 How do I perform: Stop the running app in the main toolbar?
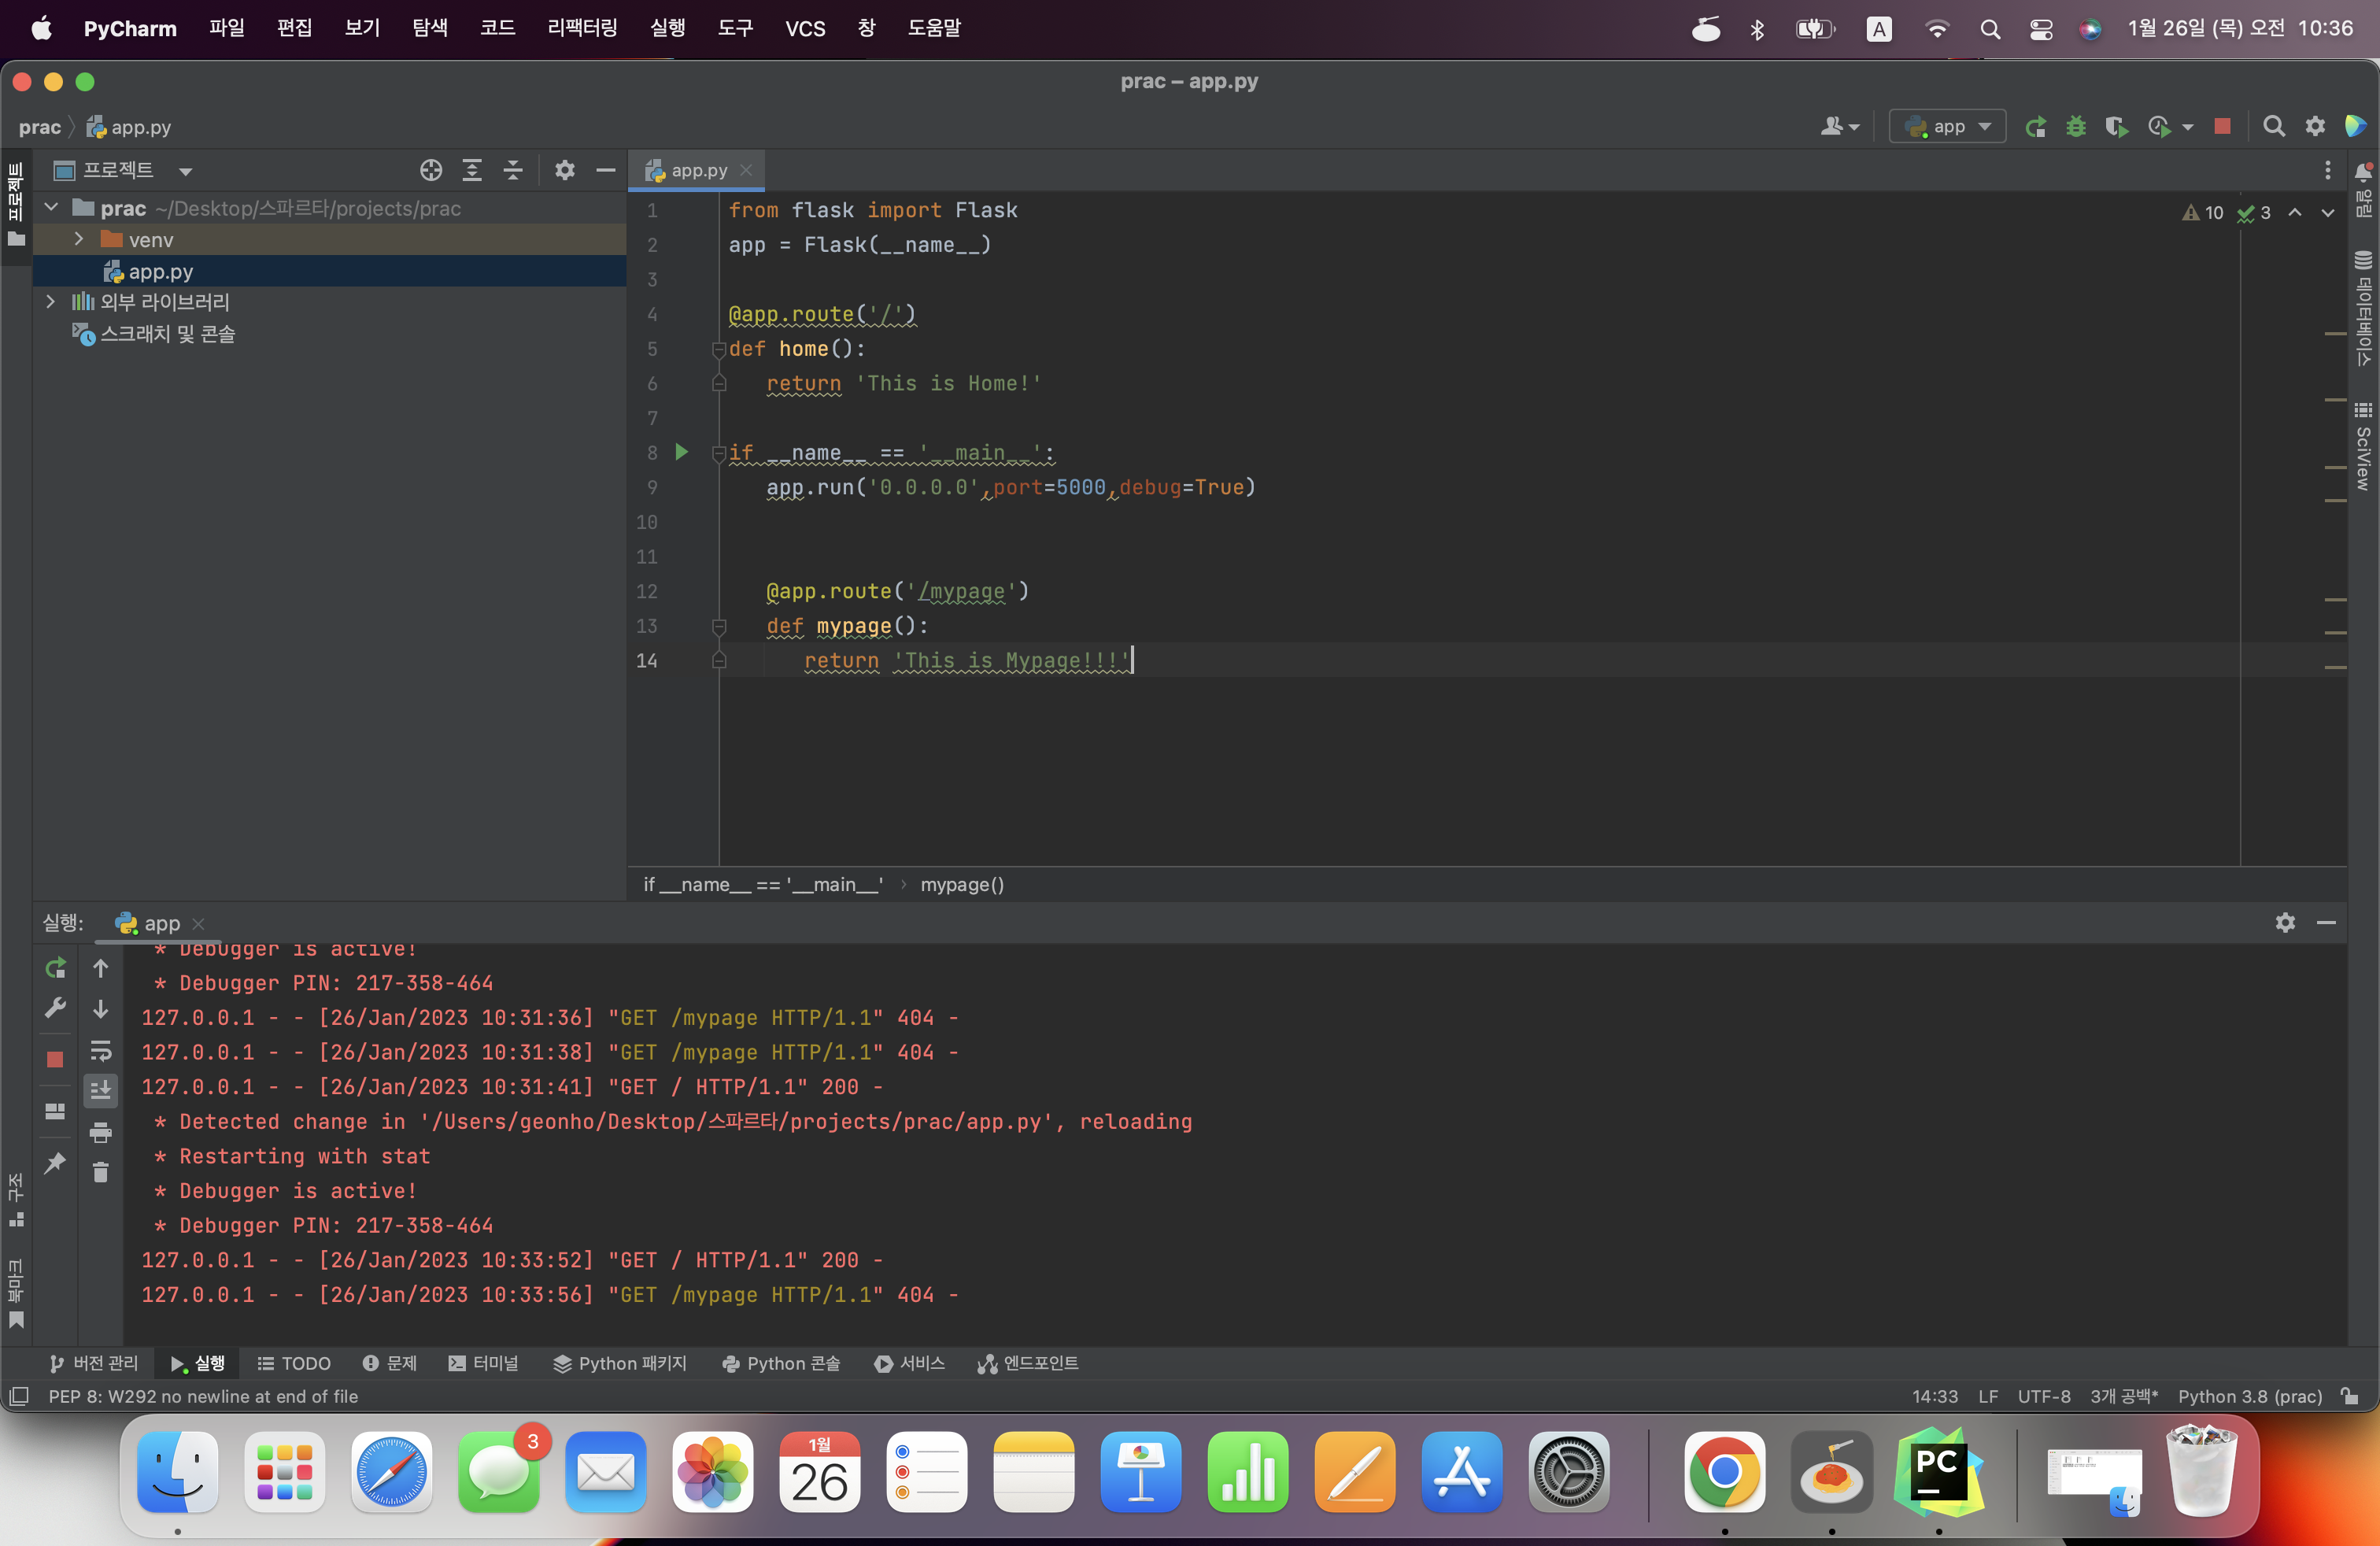click(x=2222, y=127)
